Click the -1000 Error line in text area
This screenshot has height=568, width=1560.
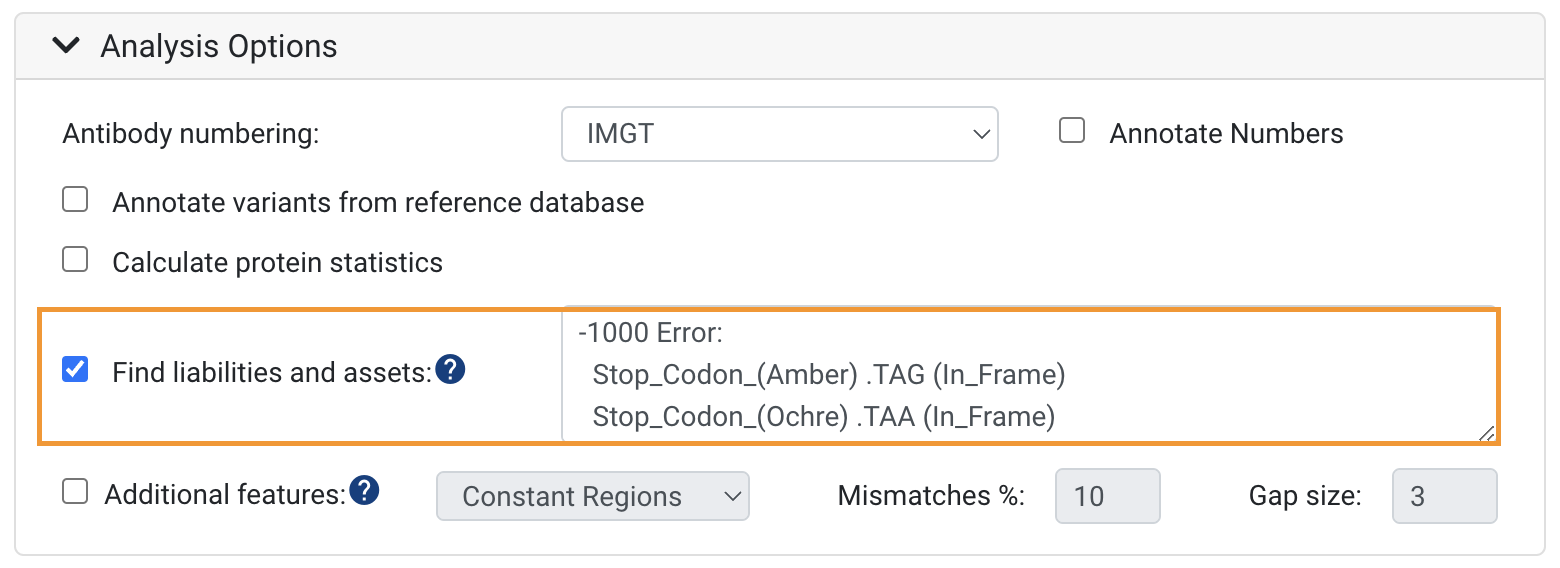pos(657,334)
